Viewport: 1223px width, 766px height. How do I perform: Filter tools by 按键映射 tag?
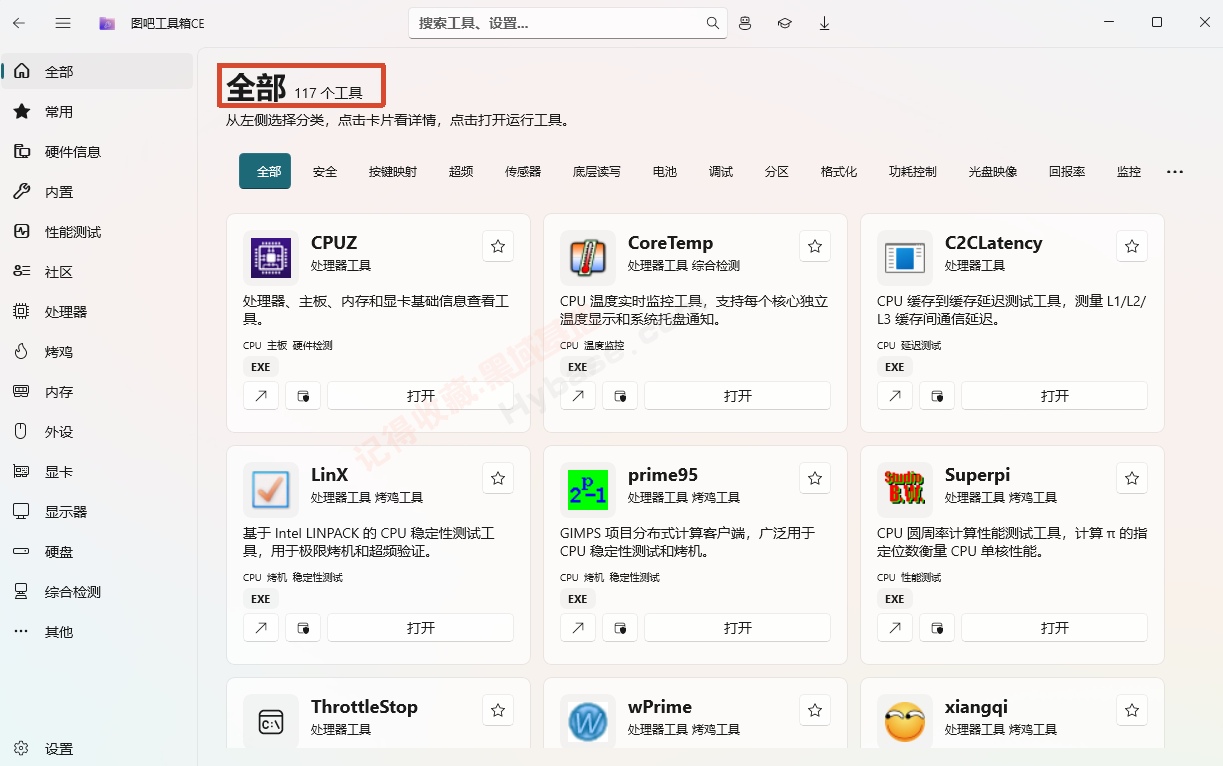tap(393, 171)
